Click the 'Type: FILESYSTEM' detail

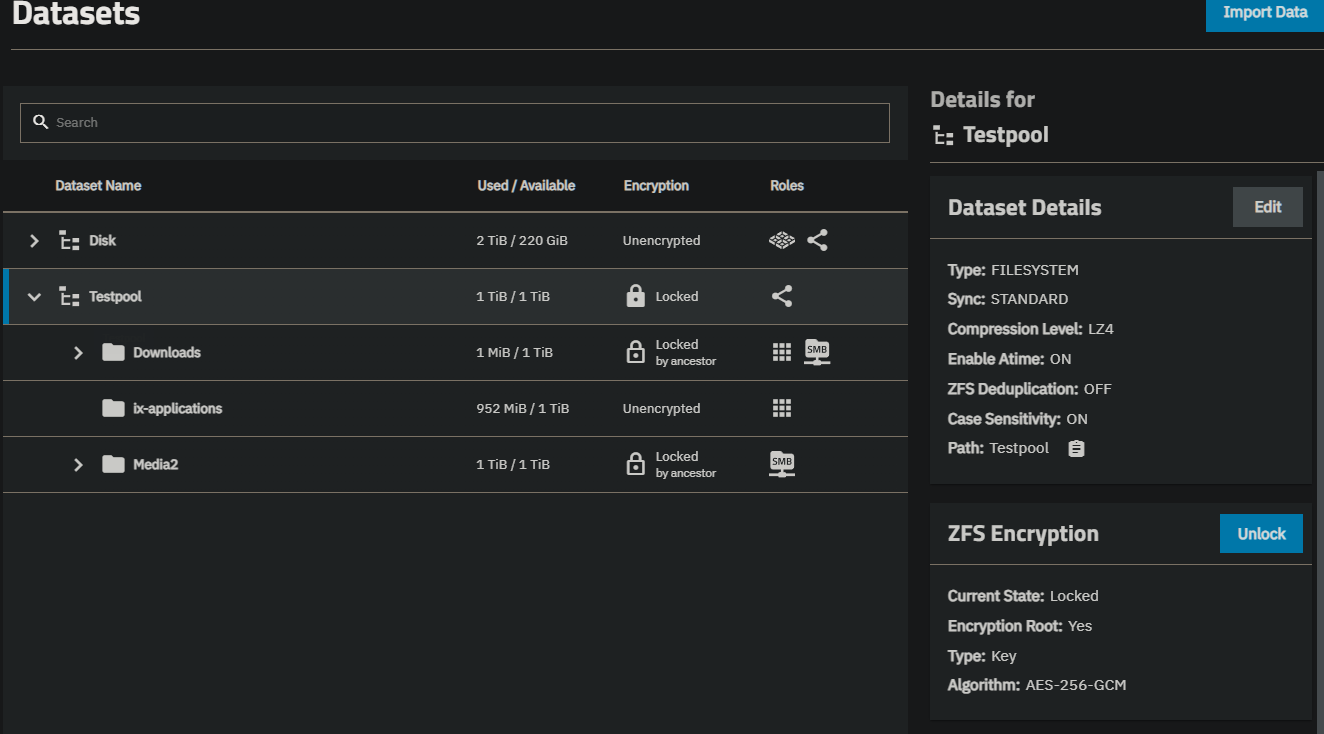tap(1013, 270)
